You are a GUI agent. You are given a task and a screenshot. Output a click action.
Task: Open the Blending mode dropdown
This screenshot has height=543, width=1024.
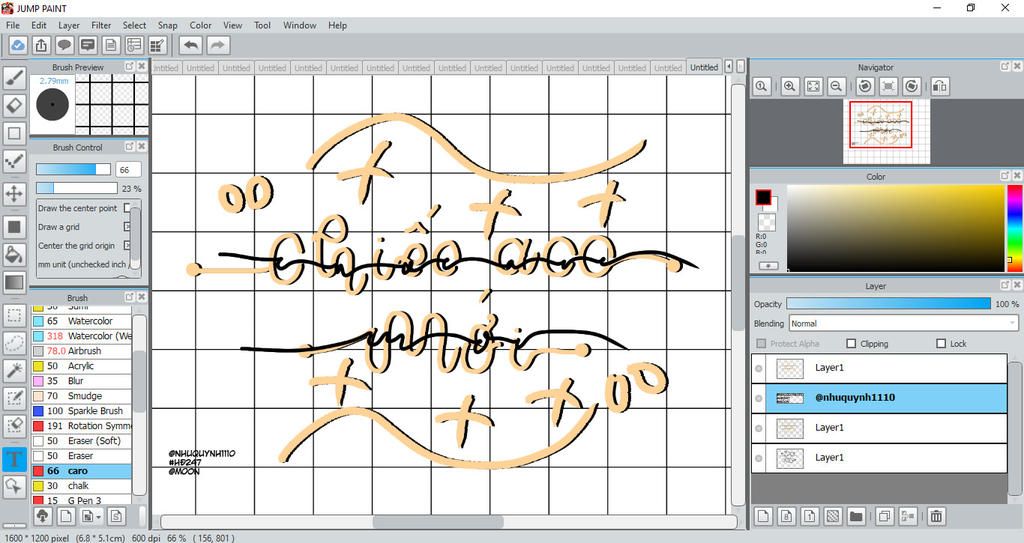pyautogui.click(x=903, y=323)
